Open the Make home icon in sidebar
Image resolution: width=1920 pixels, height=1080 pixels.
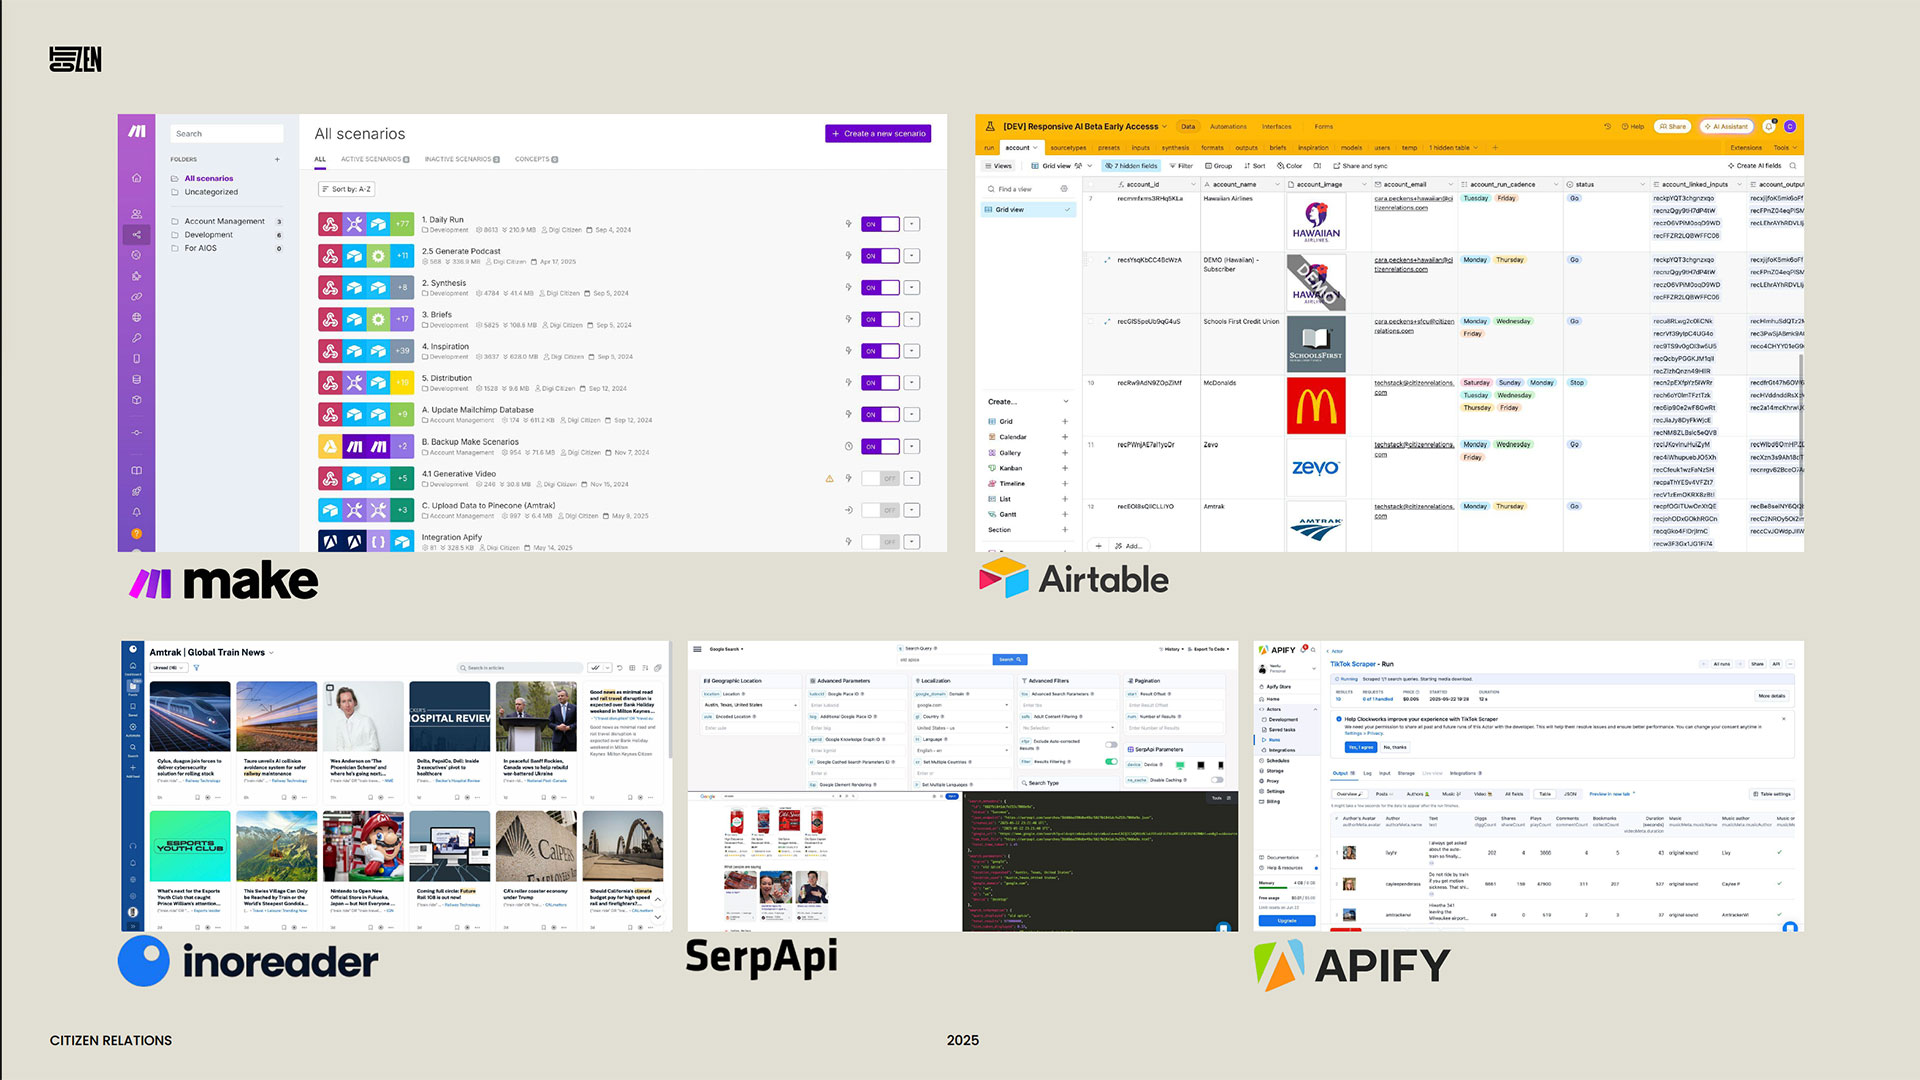point(136,178)
